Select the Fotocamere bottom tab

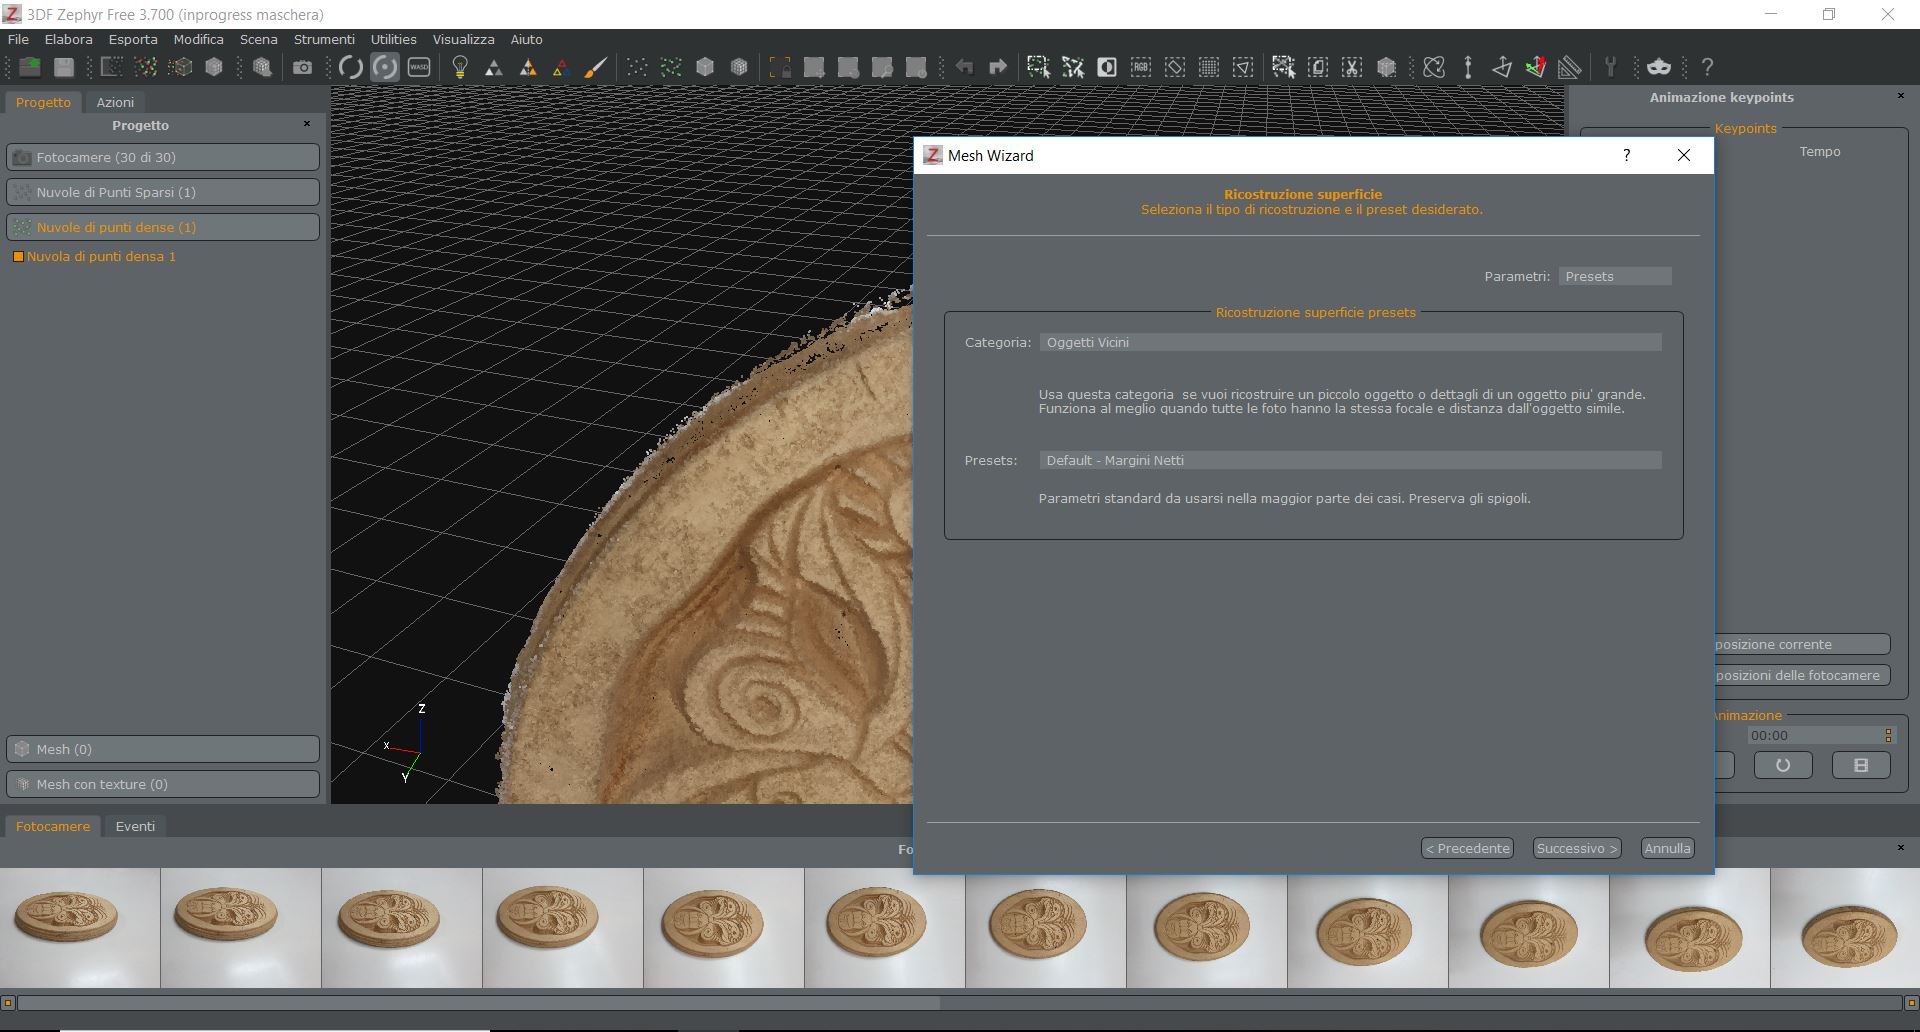[x=53, y=826]
